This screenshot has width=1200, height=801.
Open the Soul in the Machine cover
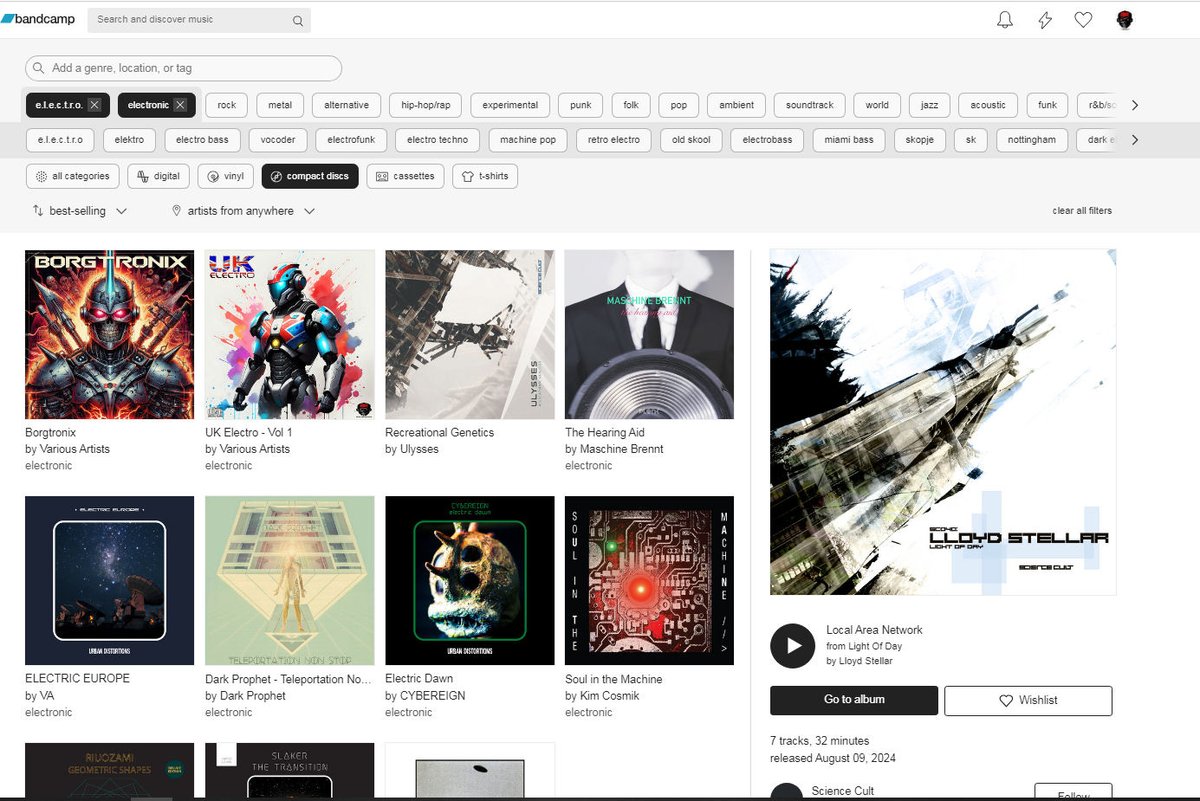tap(649, 580)
